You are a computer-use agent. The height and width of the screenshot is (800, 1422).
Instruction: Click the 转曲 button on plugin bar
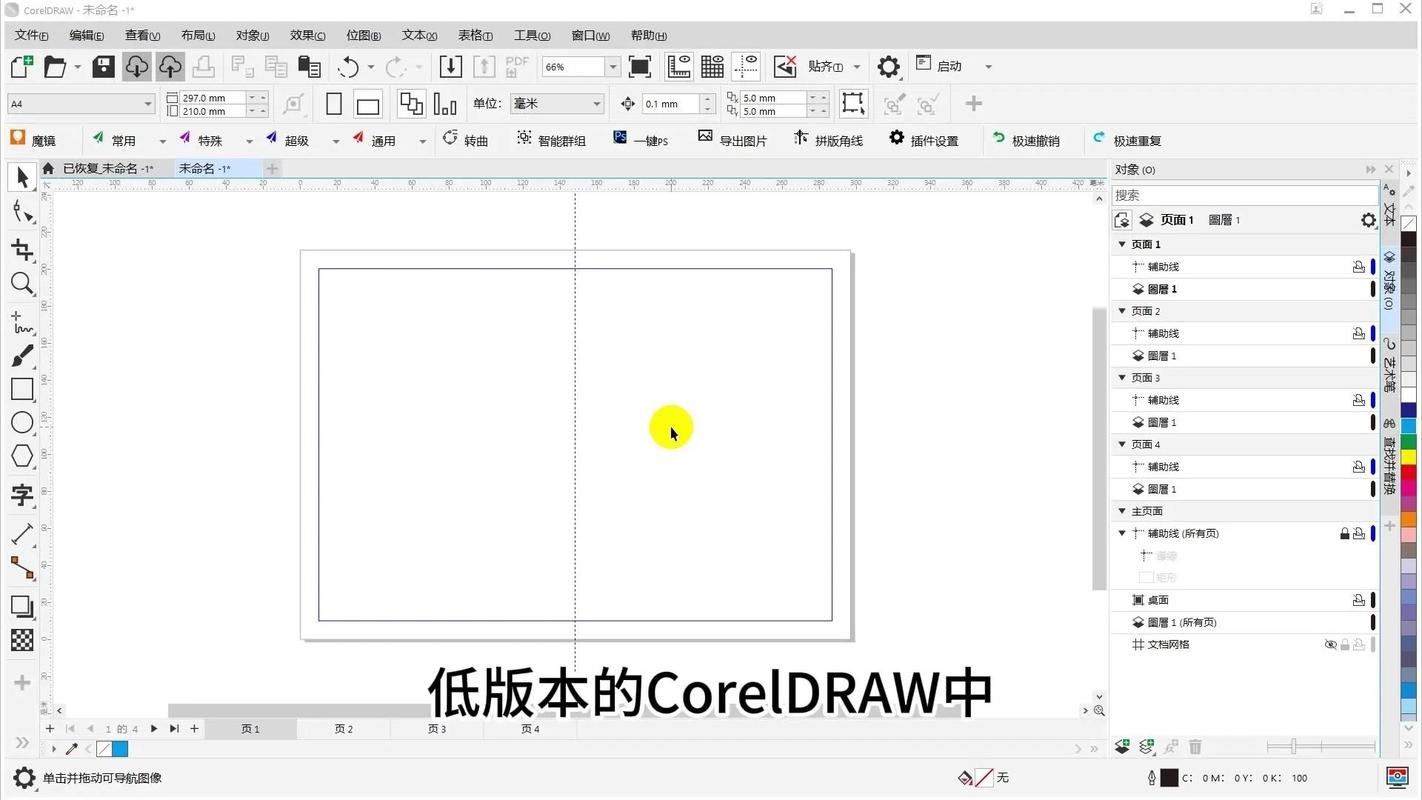click(x=466, y=140)
